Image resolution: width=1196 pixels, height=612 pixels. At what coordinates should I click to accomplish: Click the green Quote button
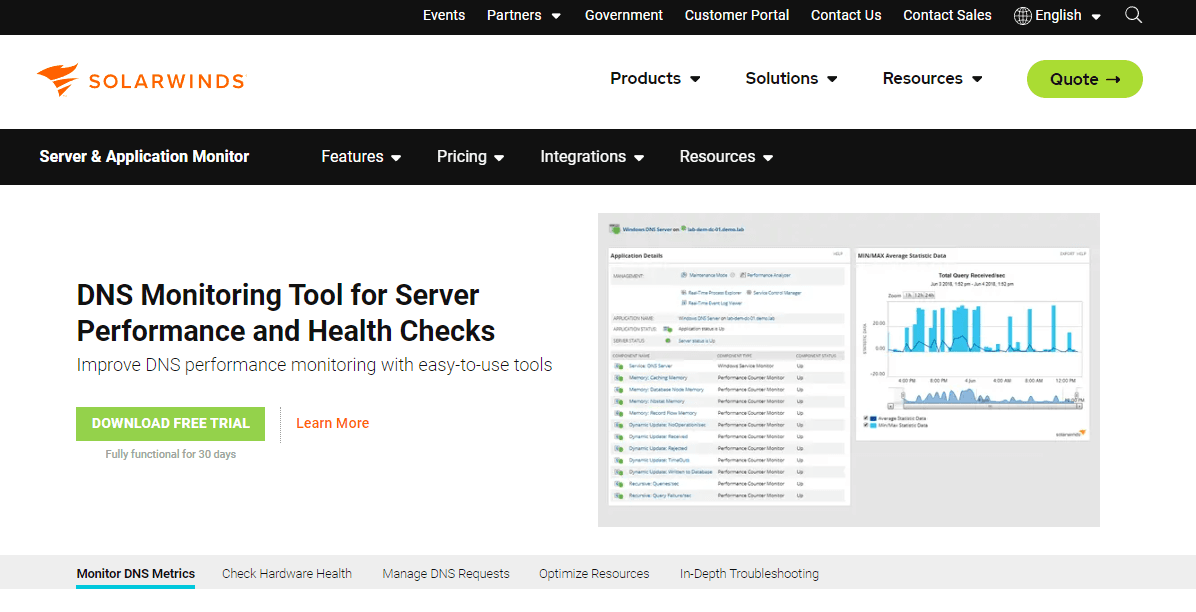click(1085, 79)
